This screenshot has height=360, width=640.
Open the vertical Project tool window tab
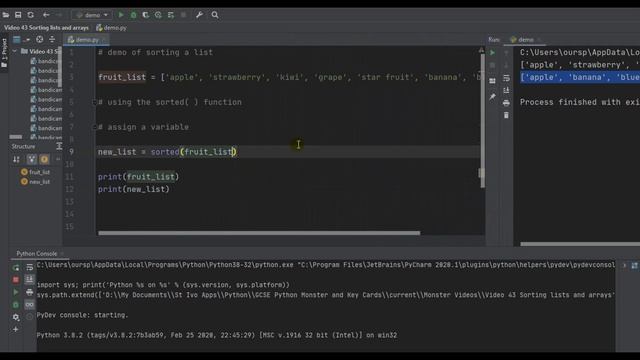click(x=4, y=53)
